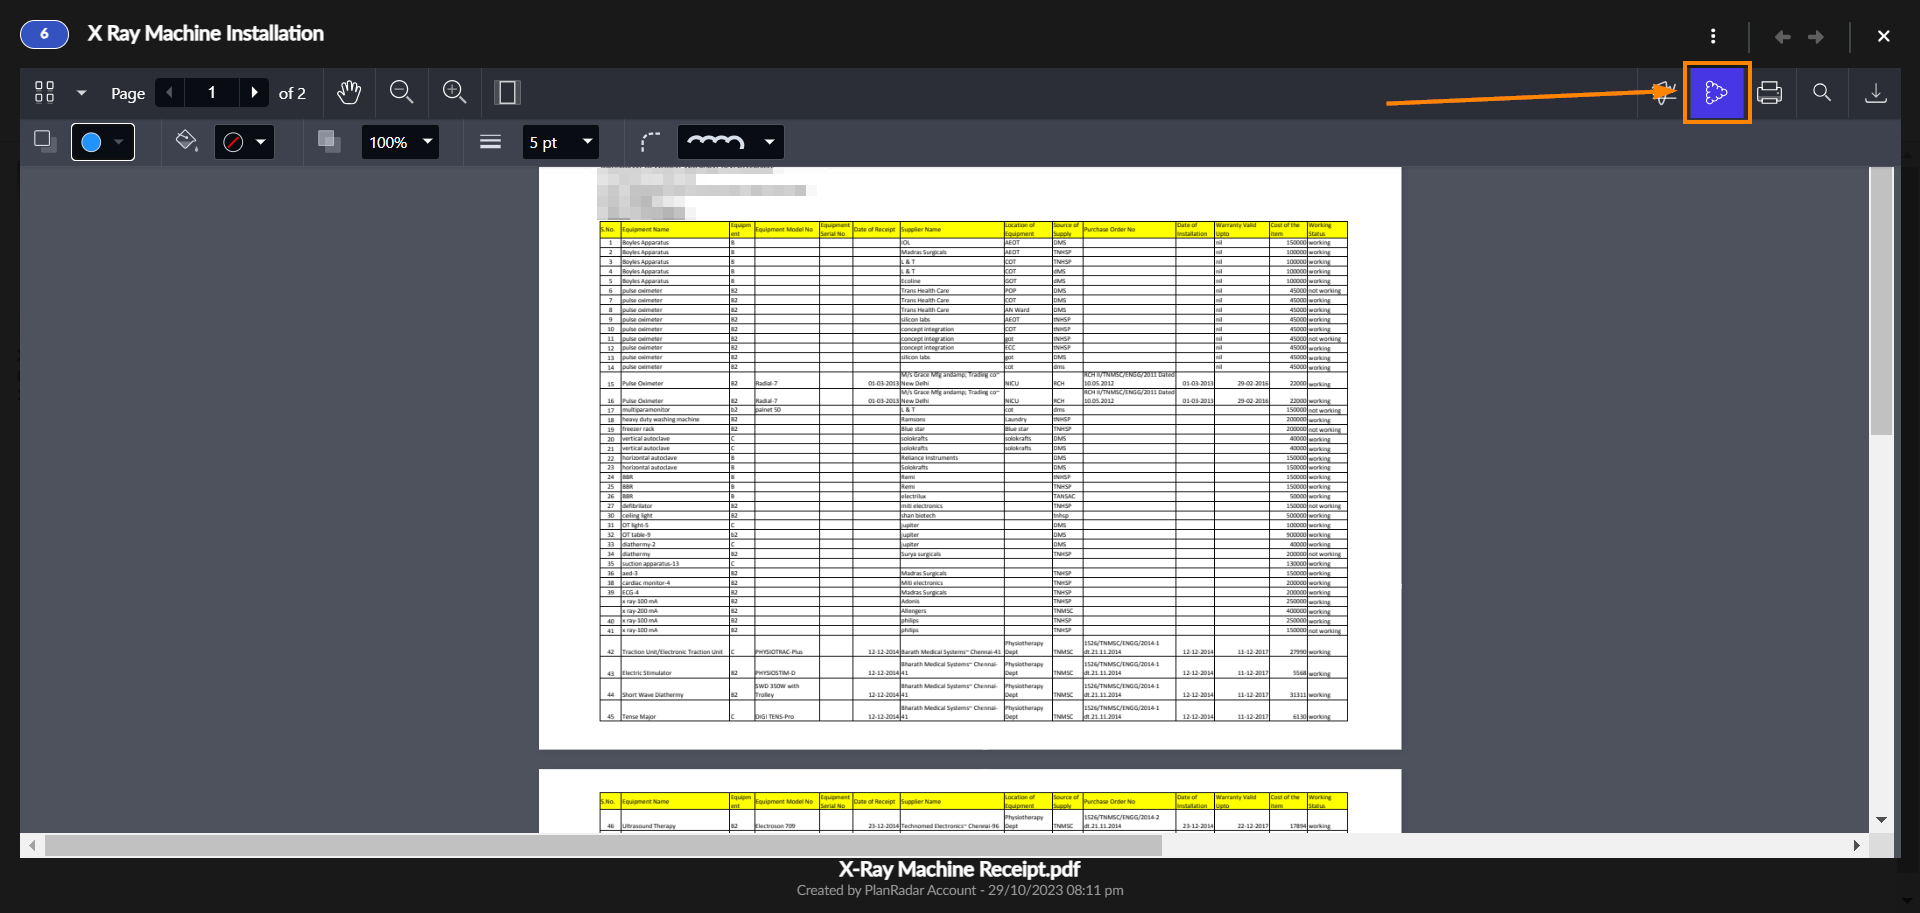The height and width of the screenshot is (913, 1920).
Task: Click the stroke color icon
Action: pos(44,140)
